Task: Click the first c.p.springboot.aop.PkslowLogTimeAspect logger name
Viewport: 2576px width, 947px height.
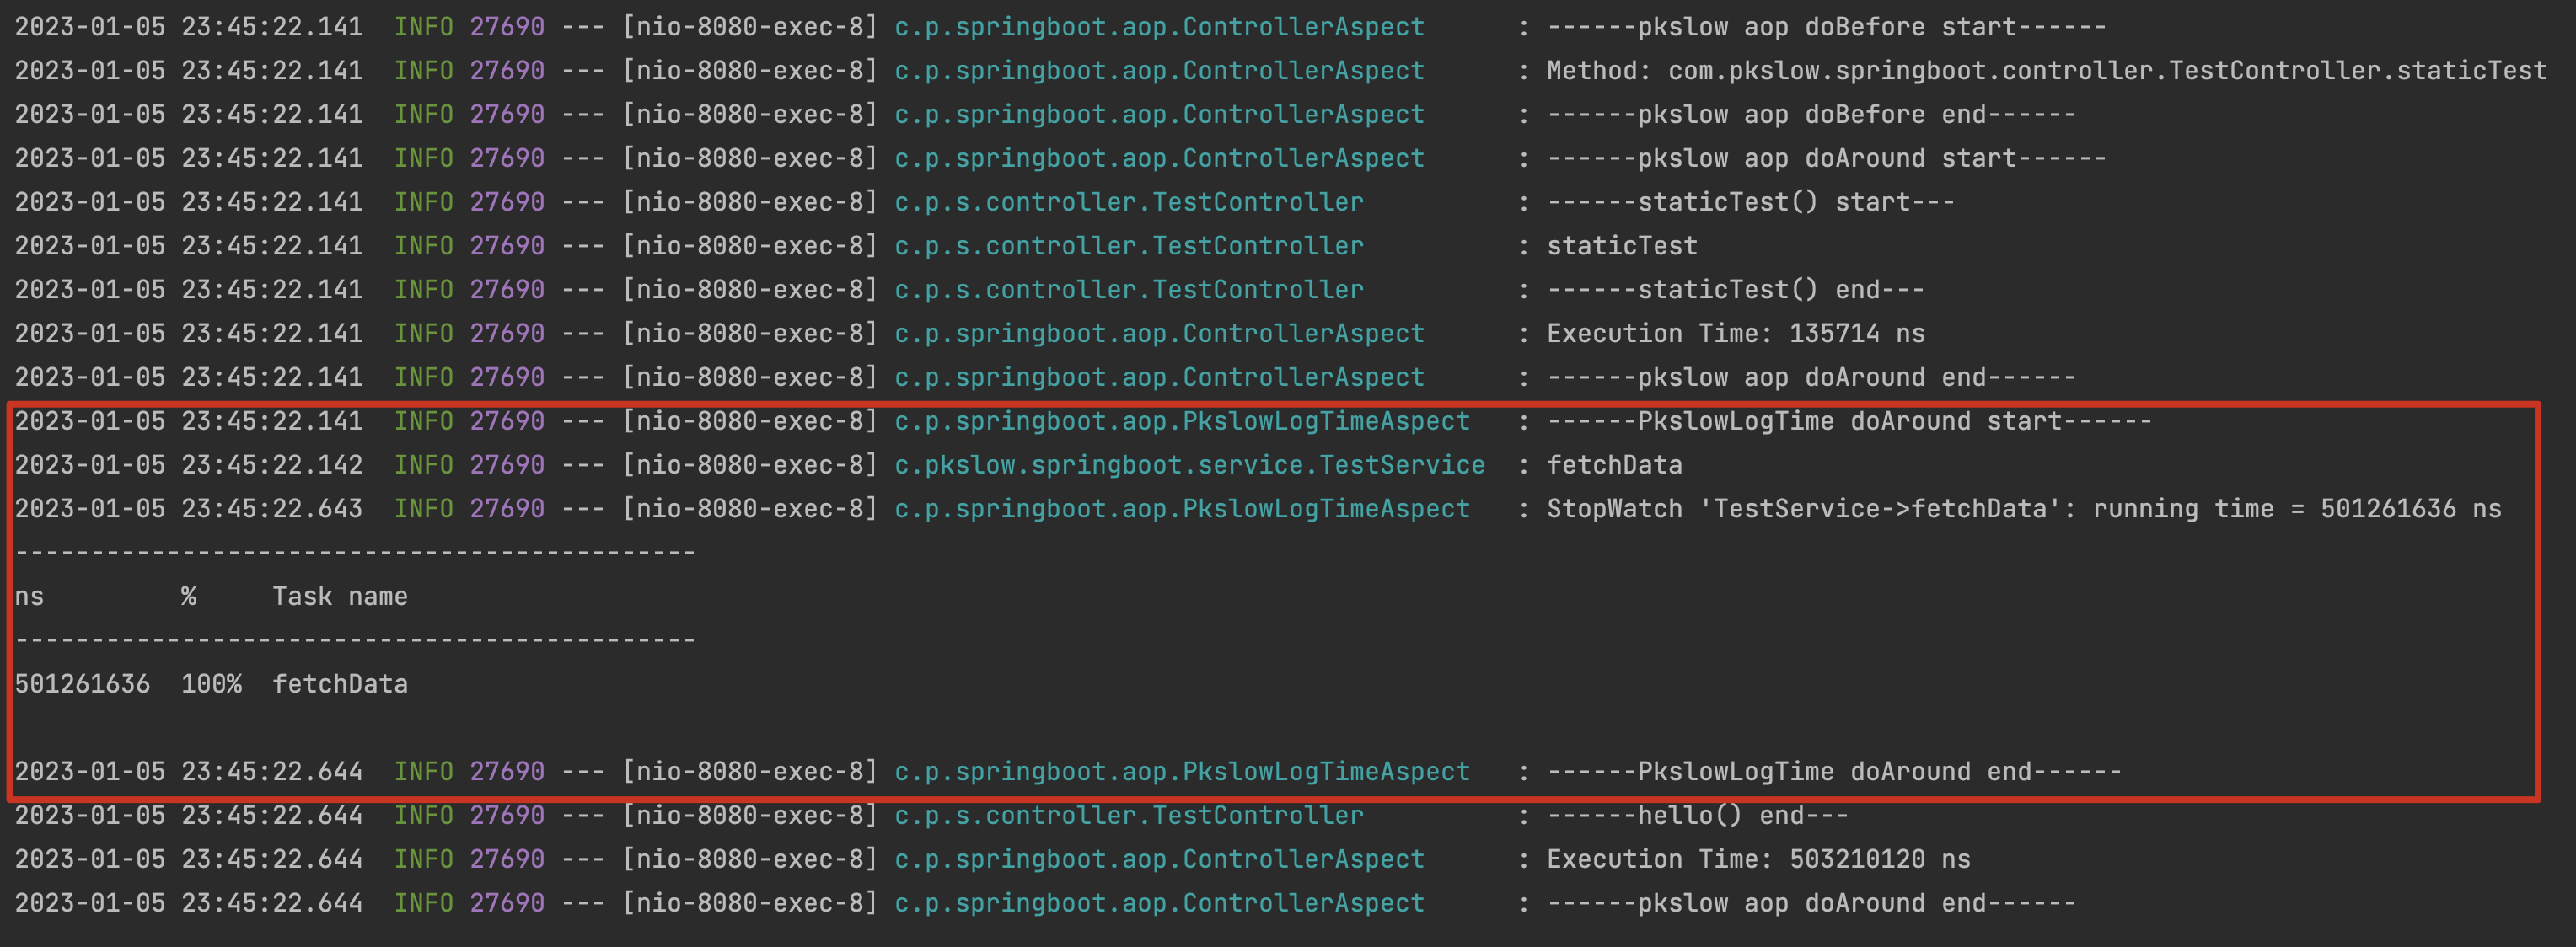Action: point(1182,421)
